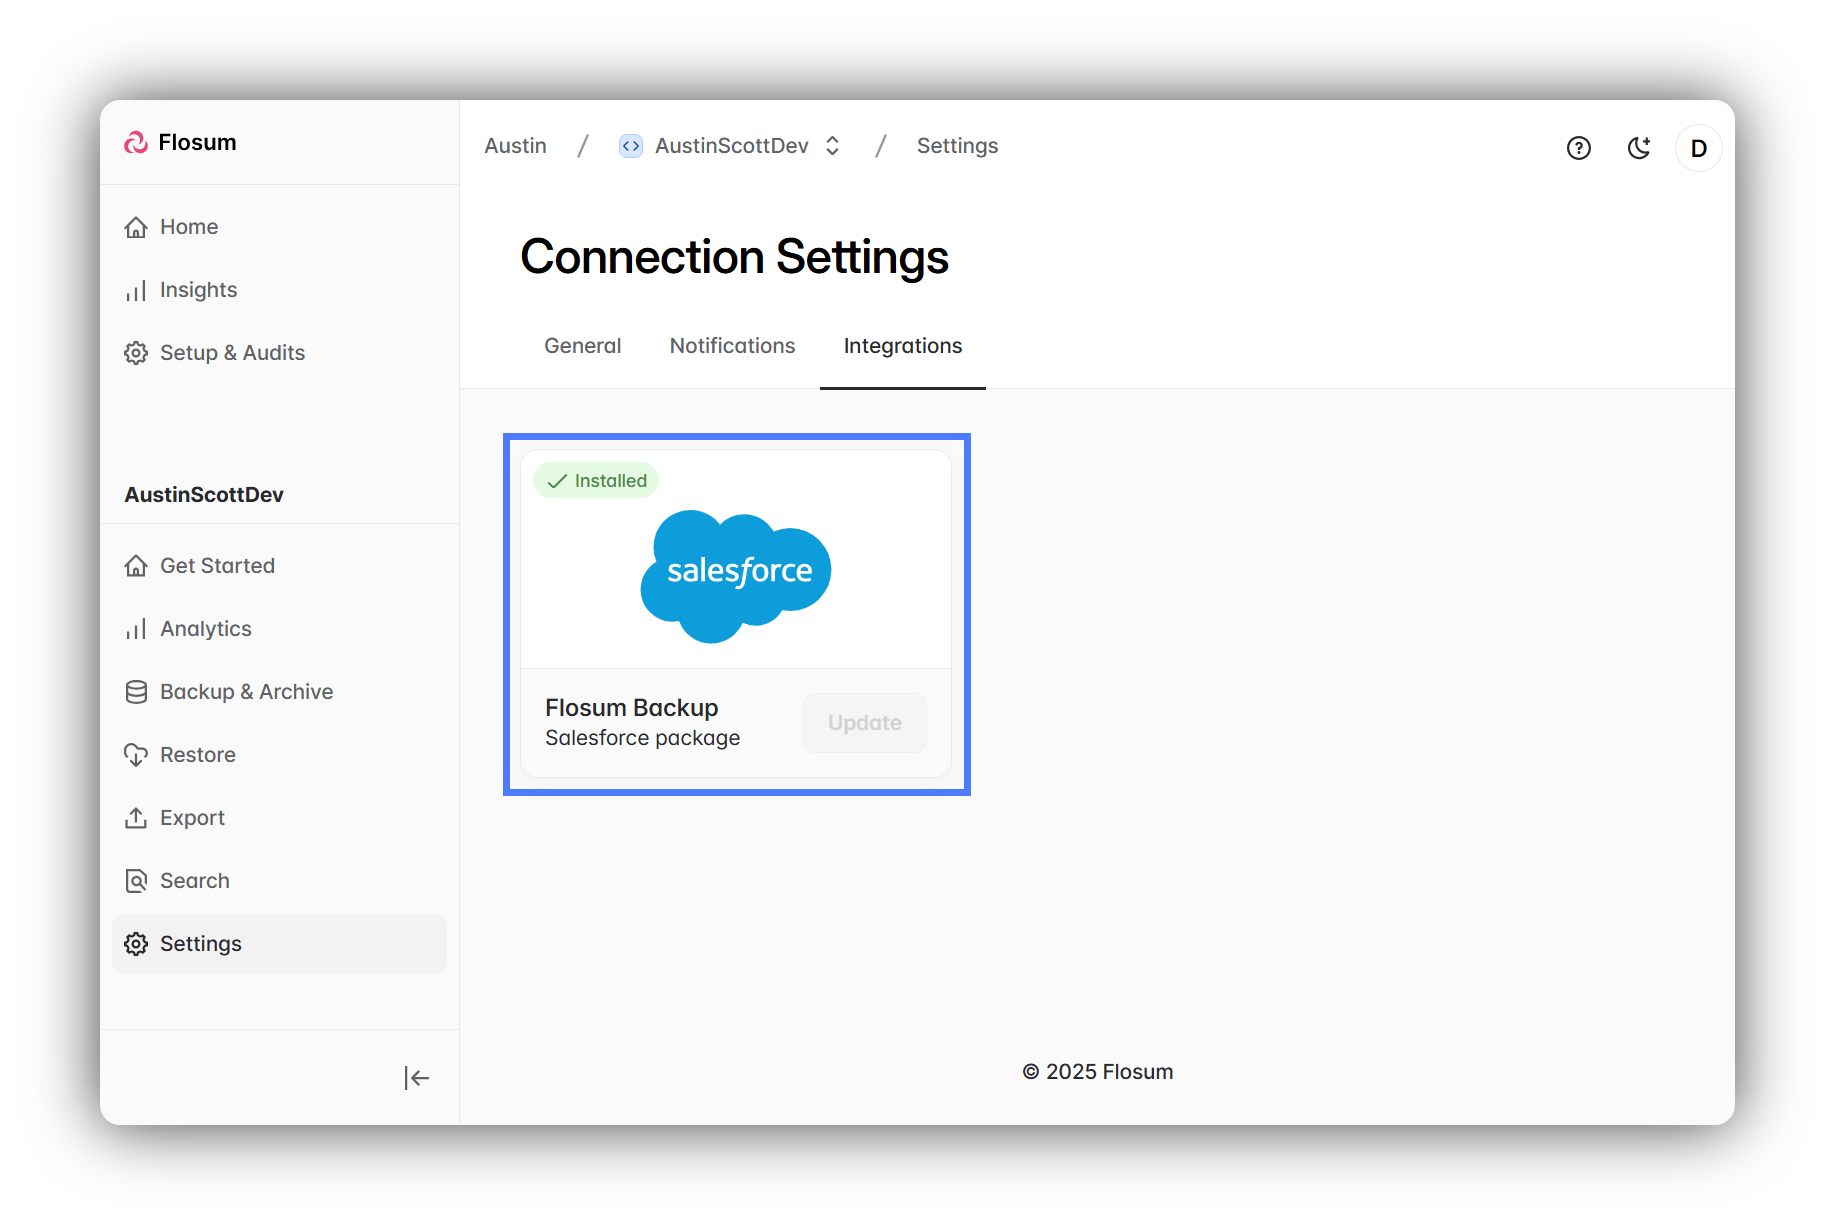Toggle dark mode with moon icon
The height and width of the screenshot is (1225, 1835).
pyautogui.click(x=1638, y=148)
